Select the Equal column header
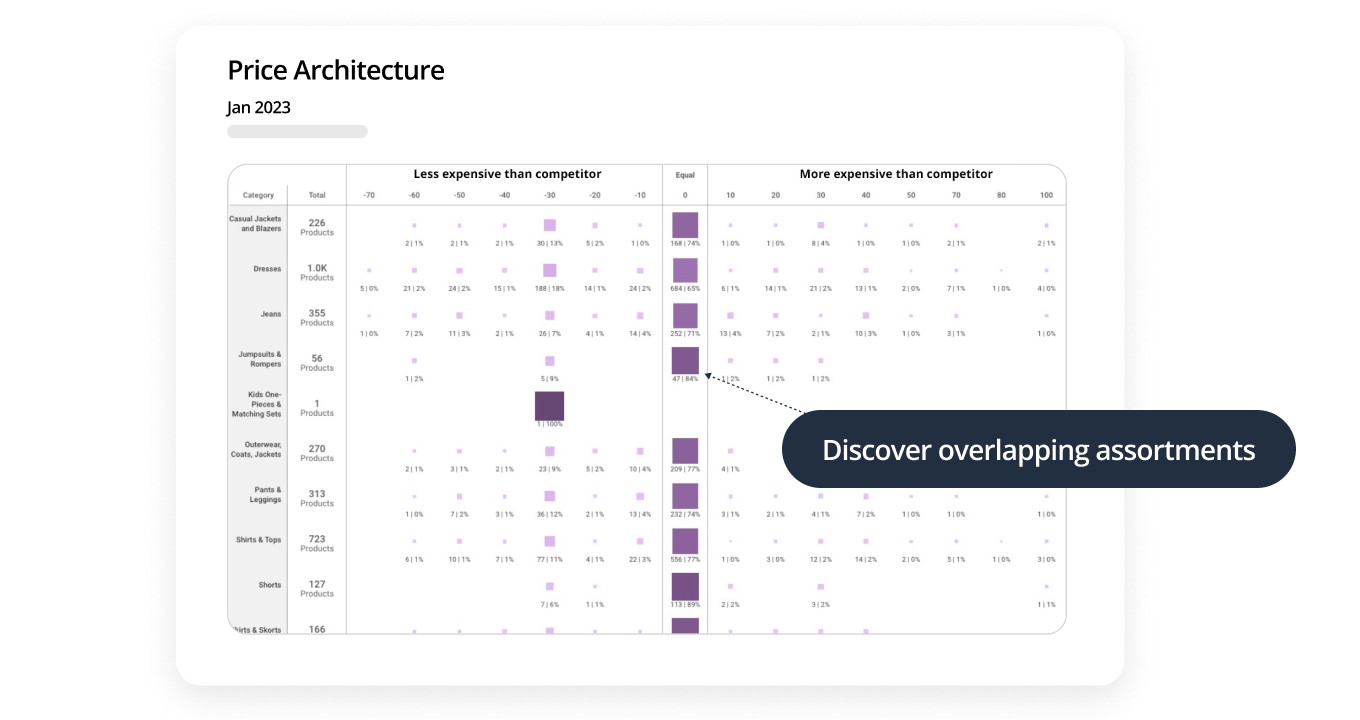This screenshot has width=1360, height=720. tap(685, 175)
